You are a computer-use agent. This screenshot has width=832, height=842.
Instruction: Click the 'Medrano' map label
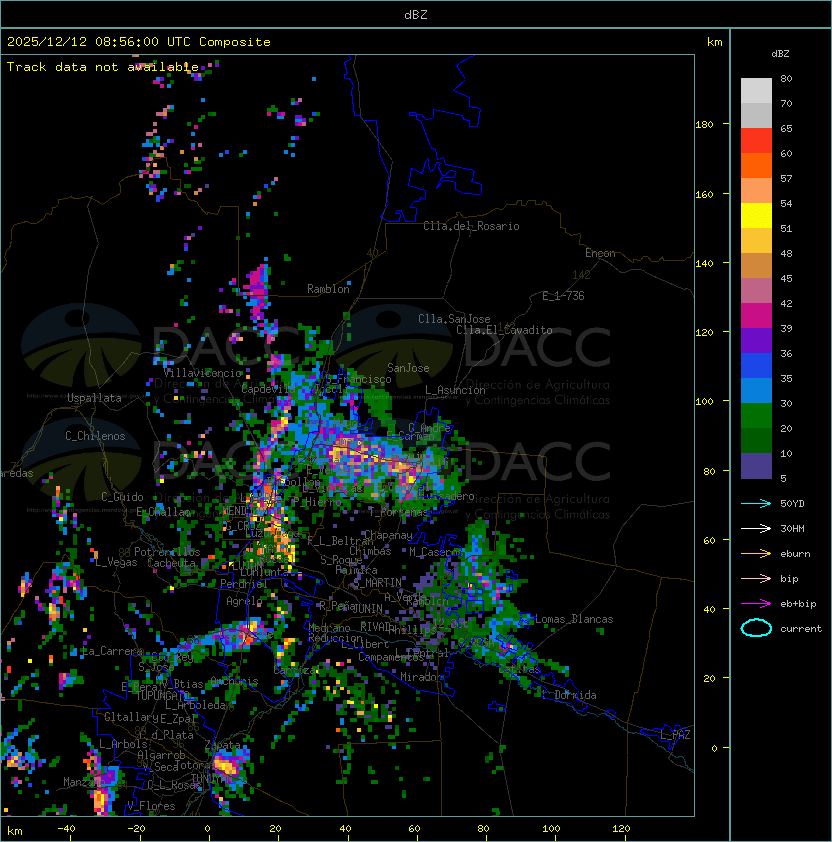(x=329, y=628)
